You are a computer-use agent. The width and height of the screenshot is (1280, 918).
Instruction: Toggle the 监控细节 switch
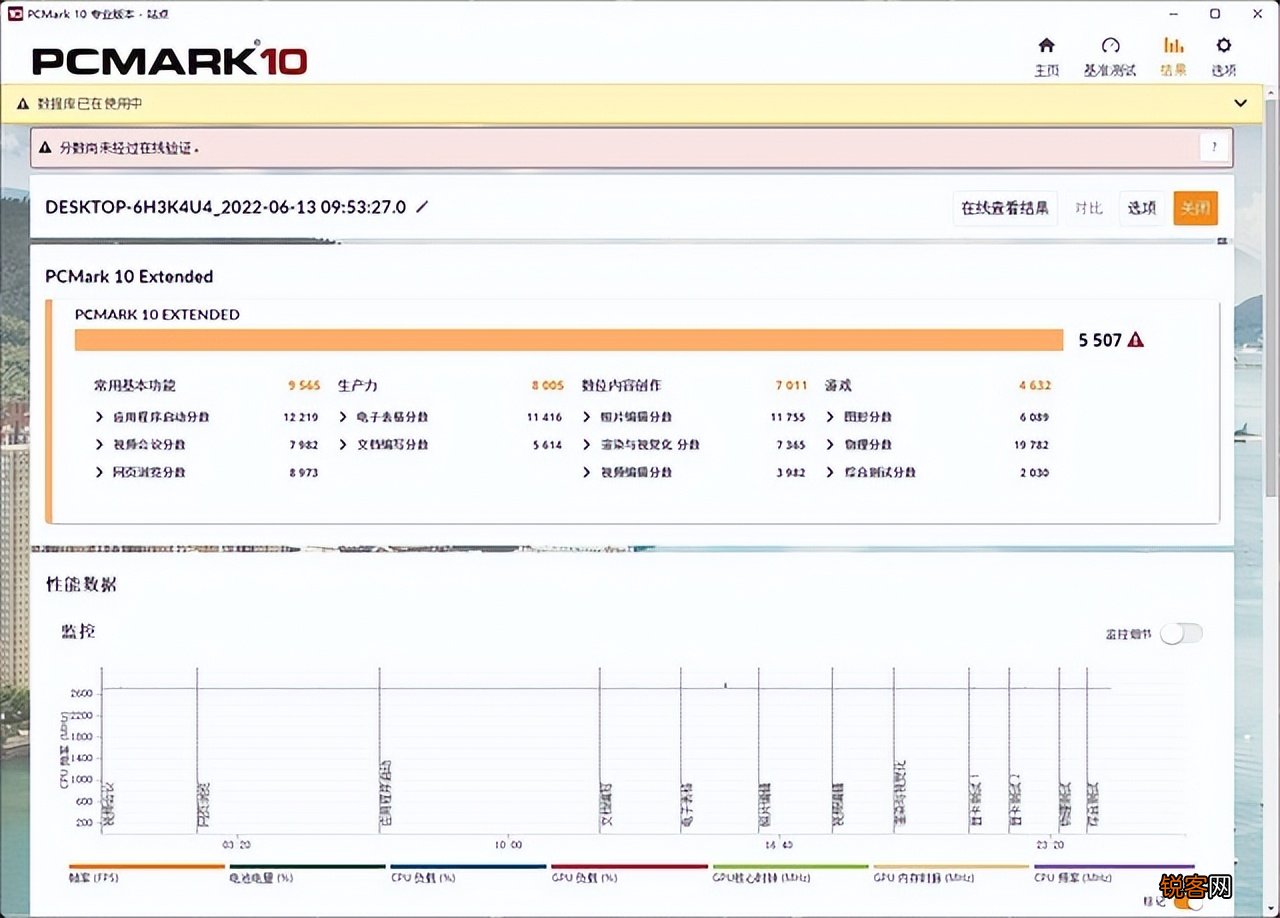[x=1181, y=633]
